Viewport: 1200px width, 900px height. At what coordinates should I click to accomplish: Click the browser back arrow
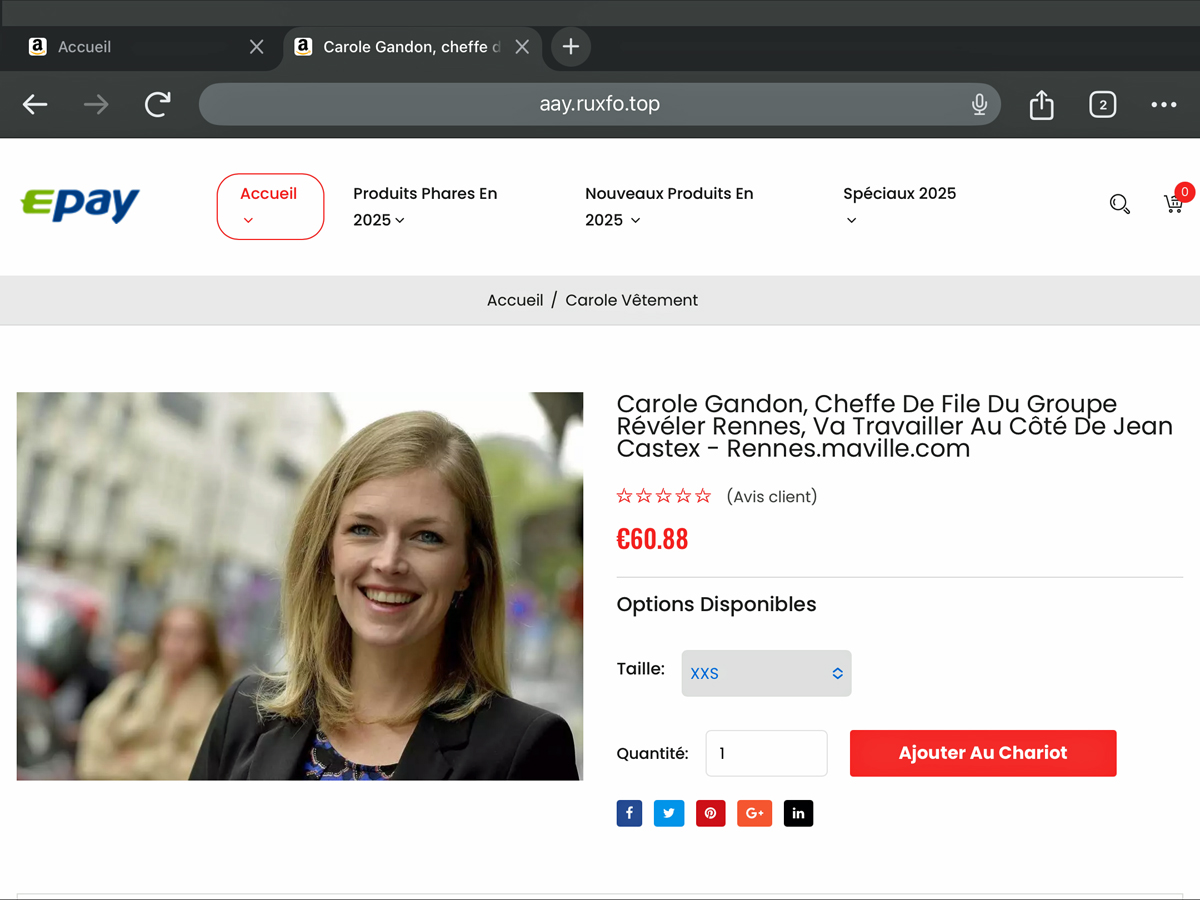tap(35, 104)
